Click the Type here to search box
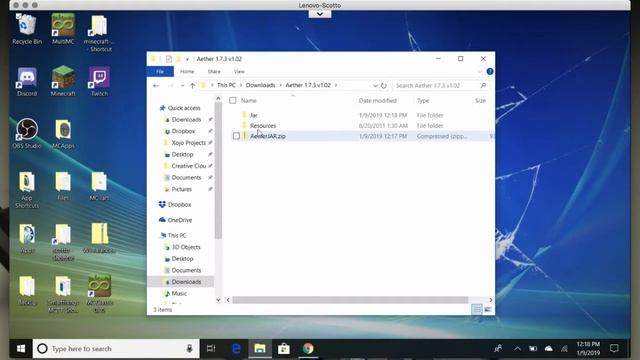The width and height of the screenshot is (640, 360). coord(116,349)
